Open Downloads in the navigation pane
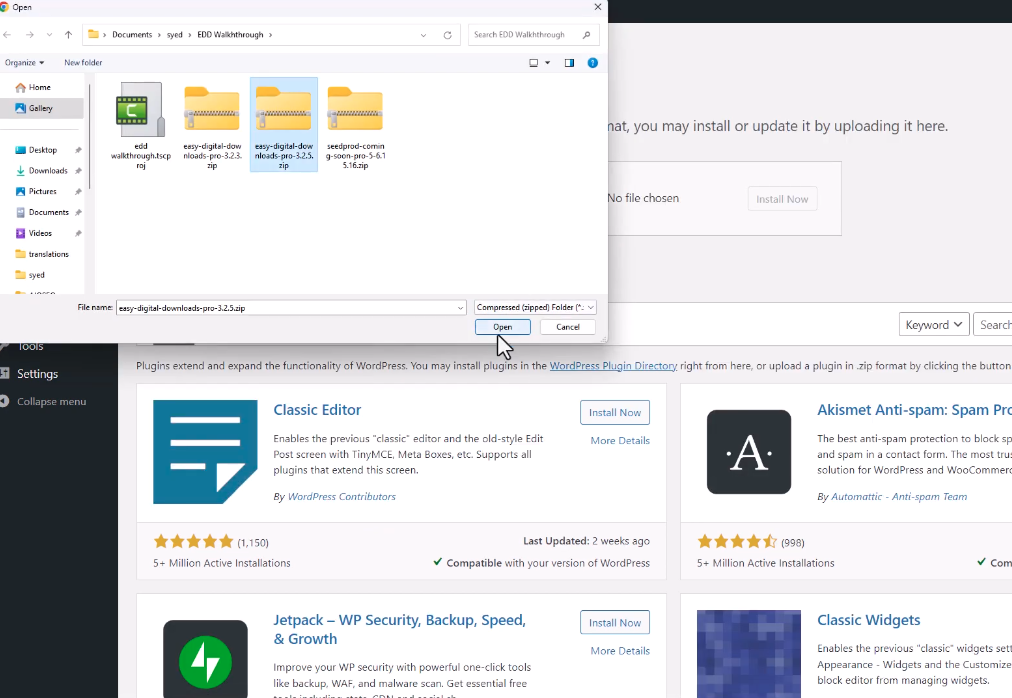Viewport: 1012px width, 698px height. tap(47, 171)
